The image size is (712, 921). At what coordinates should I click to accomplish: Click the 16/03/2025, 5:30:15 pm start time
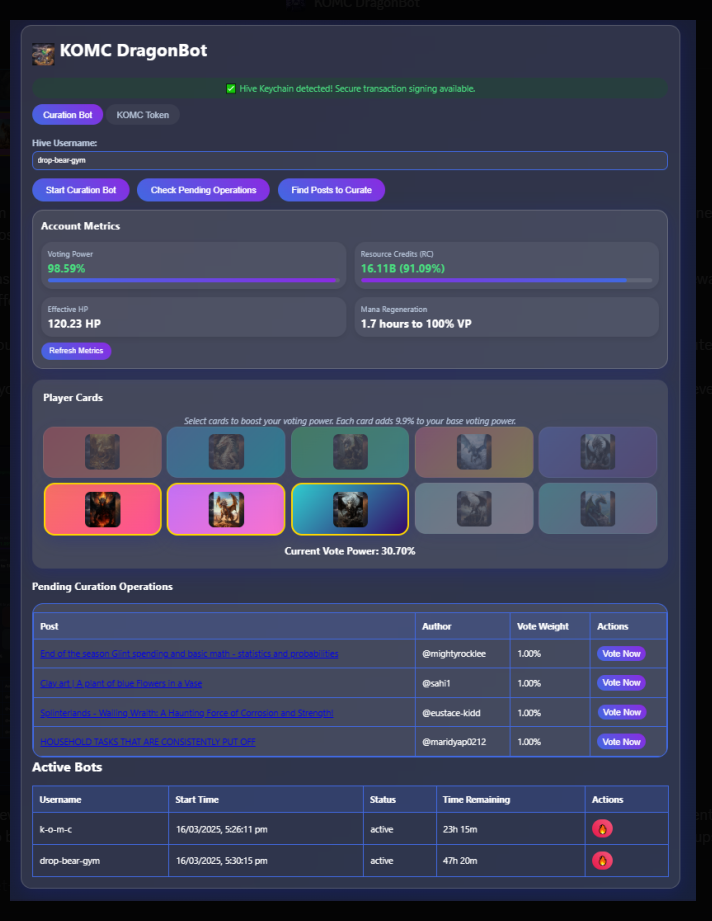click(x=222, y=861)
